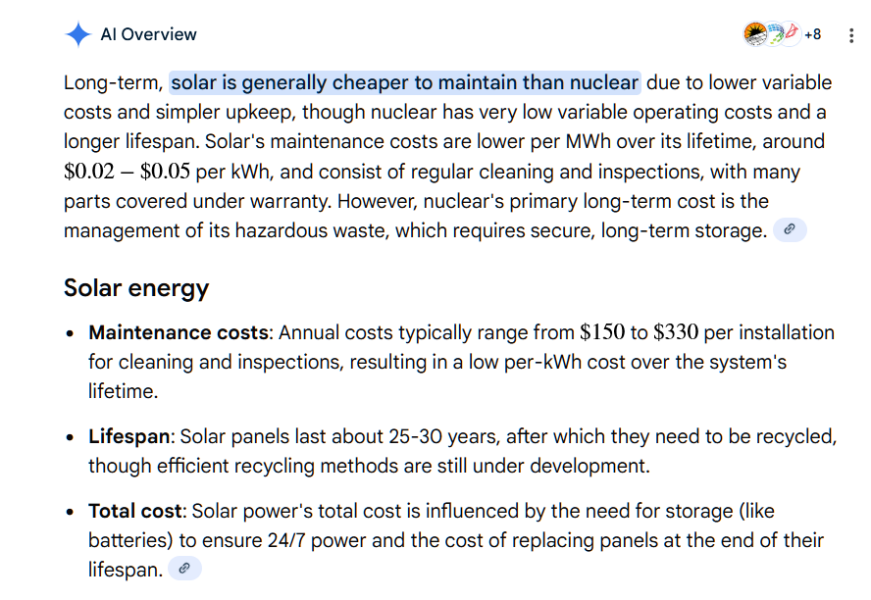Click the words 'Long-term,' at paragraph start
871x600 pixels.
[x=113, y=82]
